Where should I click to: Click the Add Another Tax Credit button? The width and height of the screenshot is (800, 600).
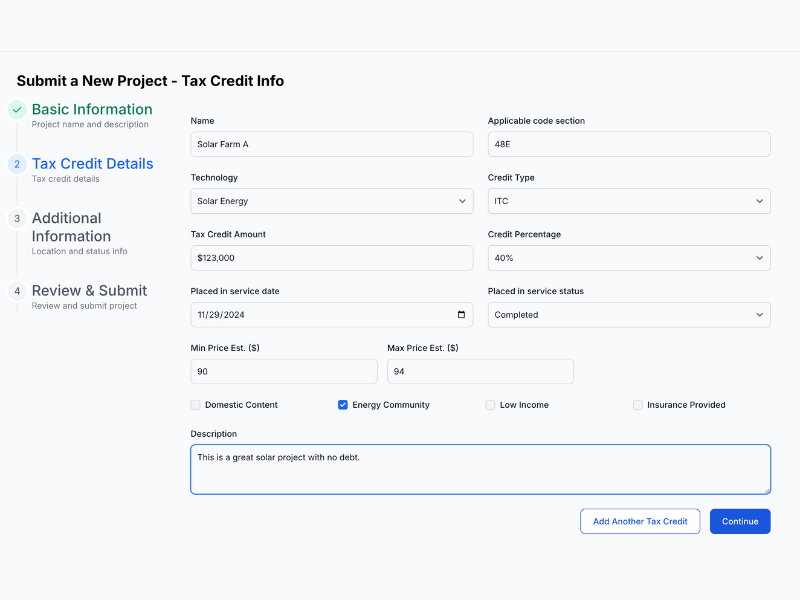tap(640, 521)
